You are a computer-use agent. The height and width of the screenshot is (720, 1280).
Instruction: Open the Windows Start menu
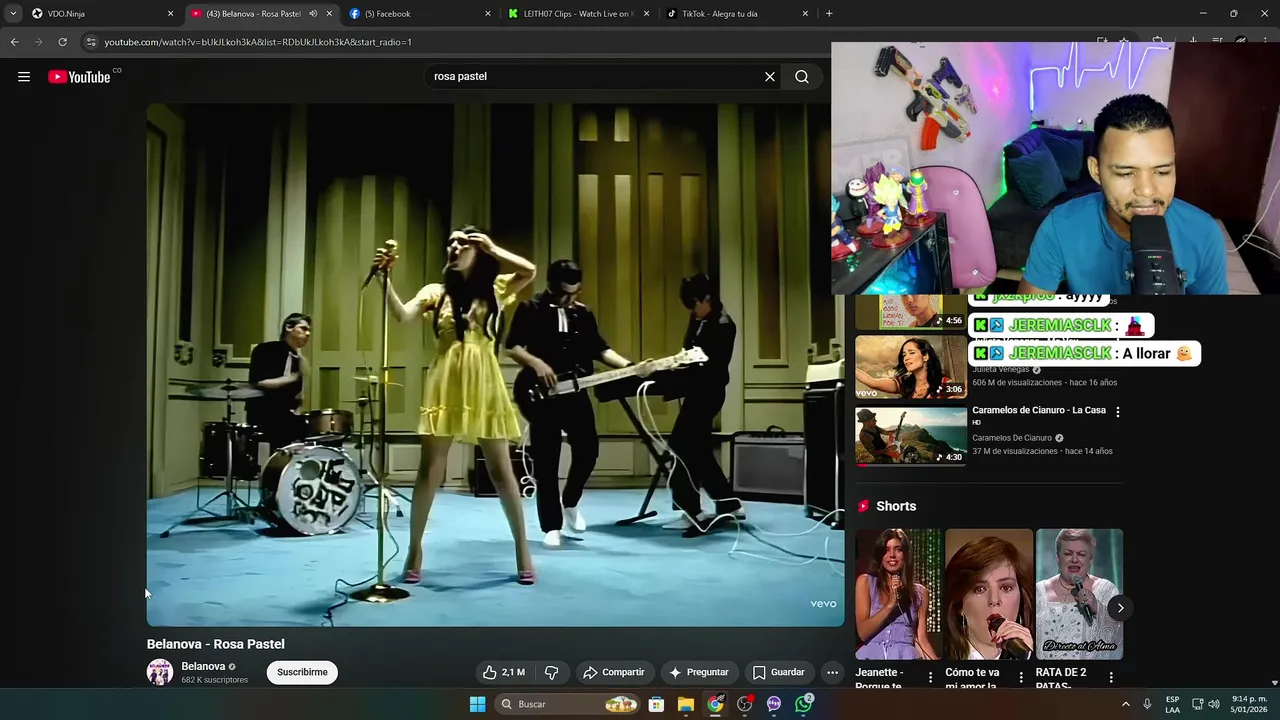click(477, 704)
